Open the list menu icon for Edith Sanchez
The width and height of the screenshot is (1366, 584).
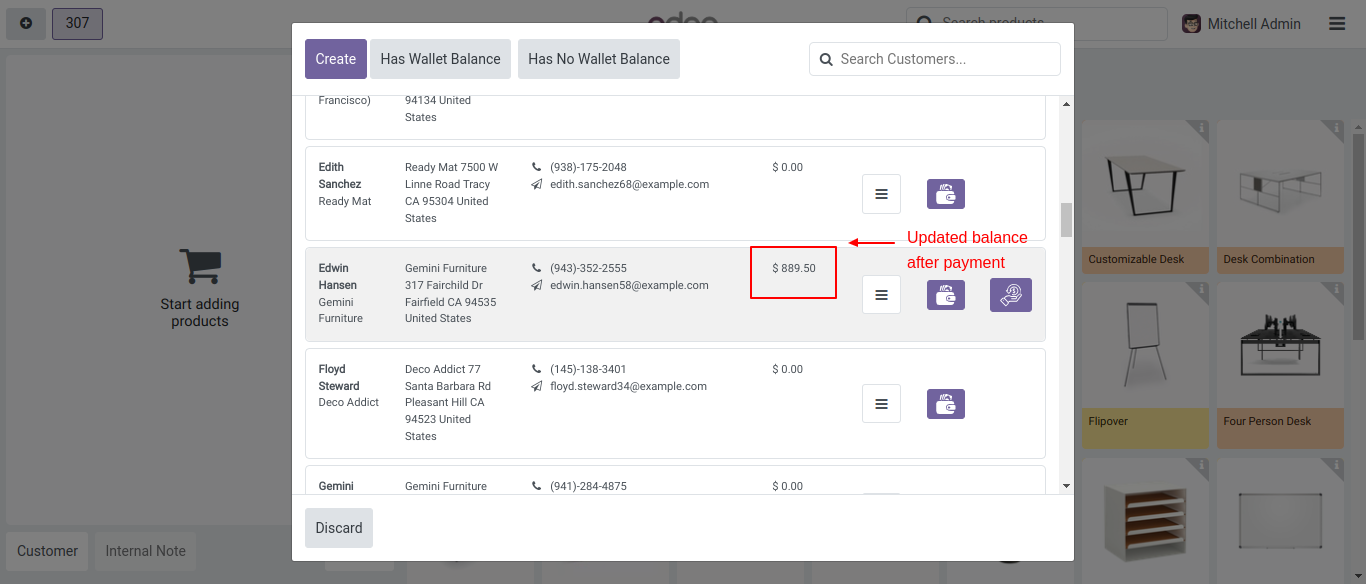coord(881,194)
